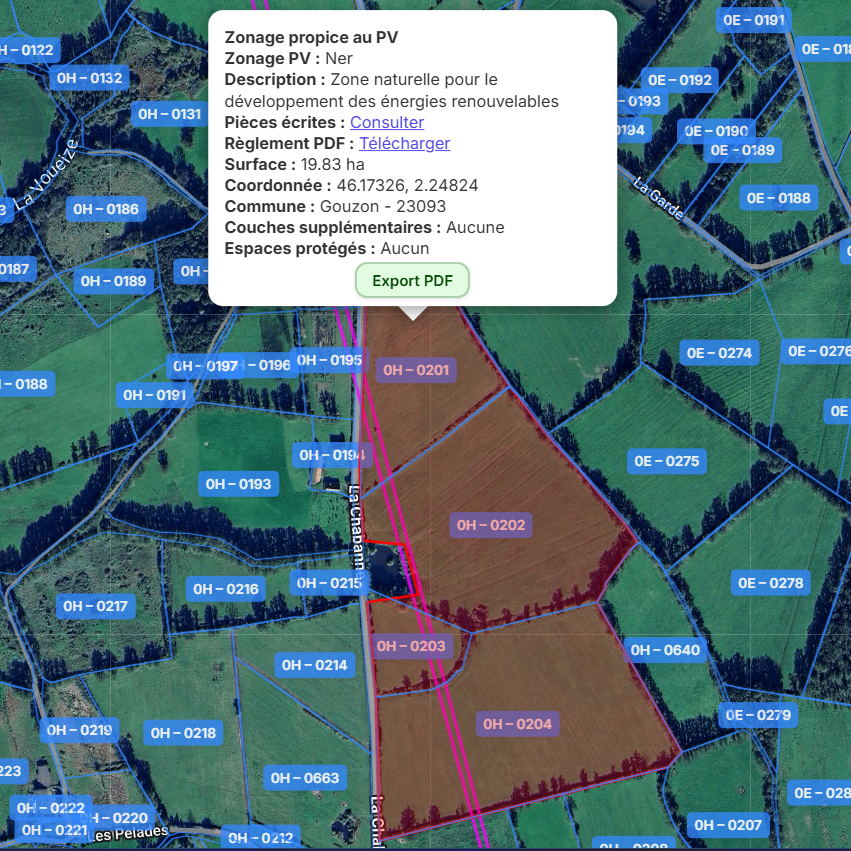Select parcel label 0H – 0202

point(490,525)
